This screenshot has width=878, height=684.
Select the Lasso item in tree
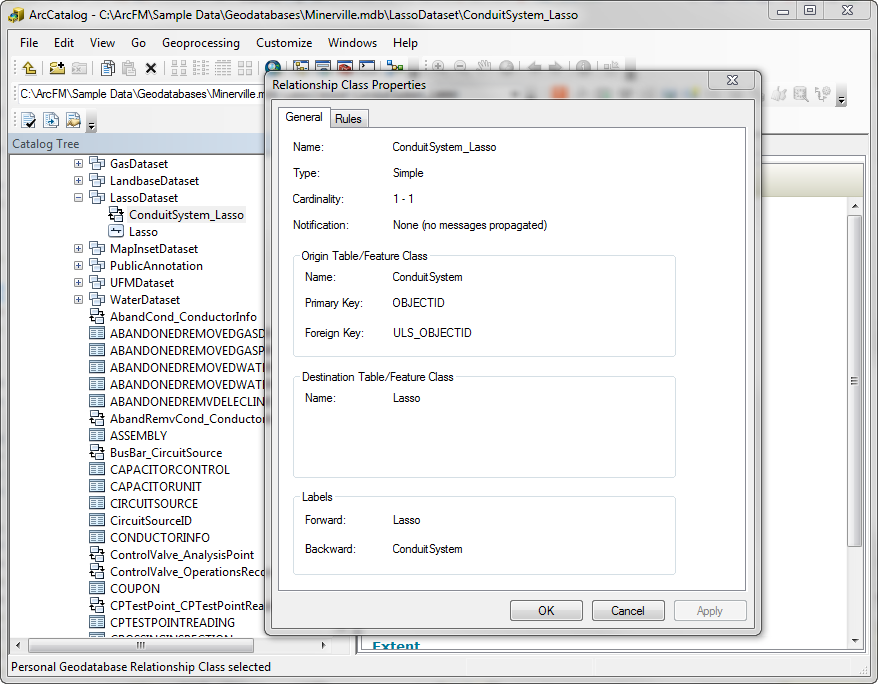(143, 232)
